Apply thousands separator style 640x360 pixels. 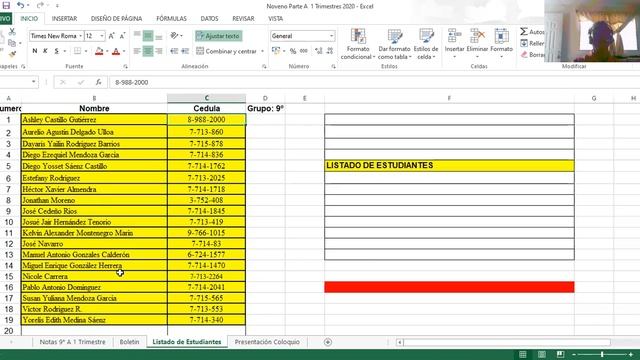[x=304, y=51]
